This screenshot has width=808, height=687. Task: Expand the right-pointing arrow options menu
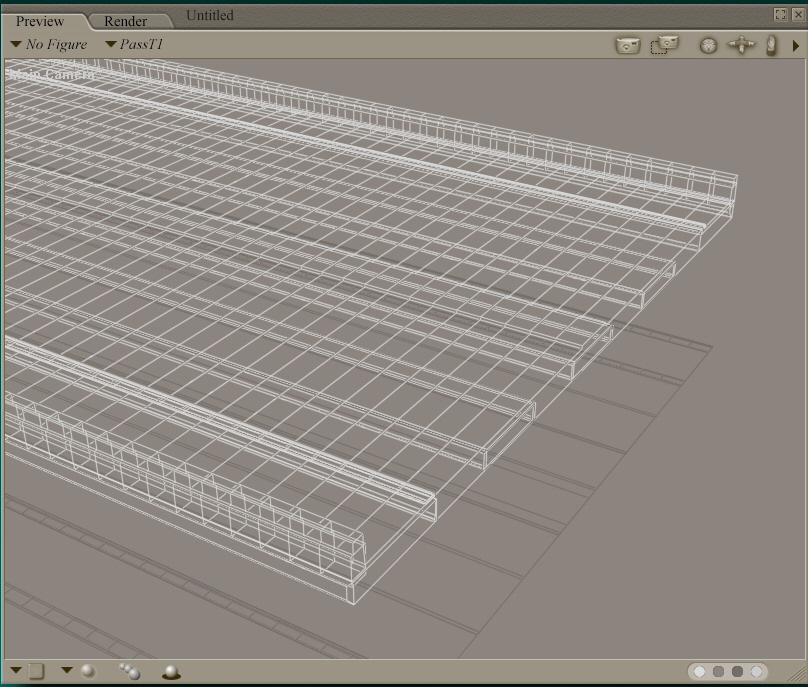pos(796,45)
